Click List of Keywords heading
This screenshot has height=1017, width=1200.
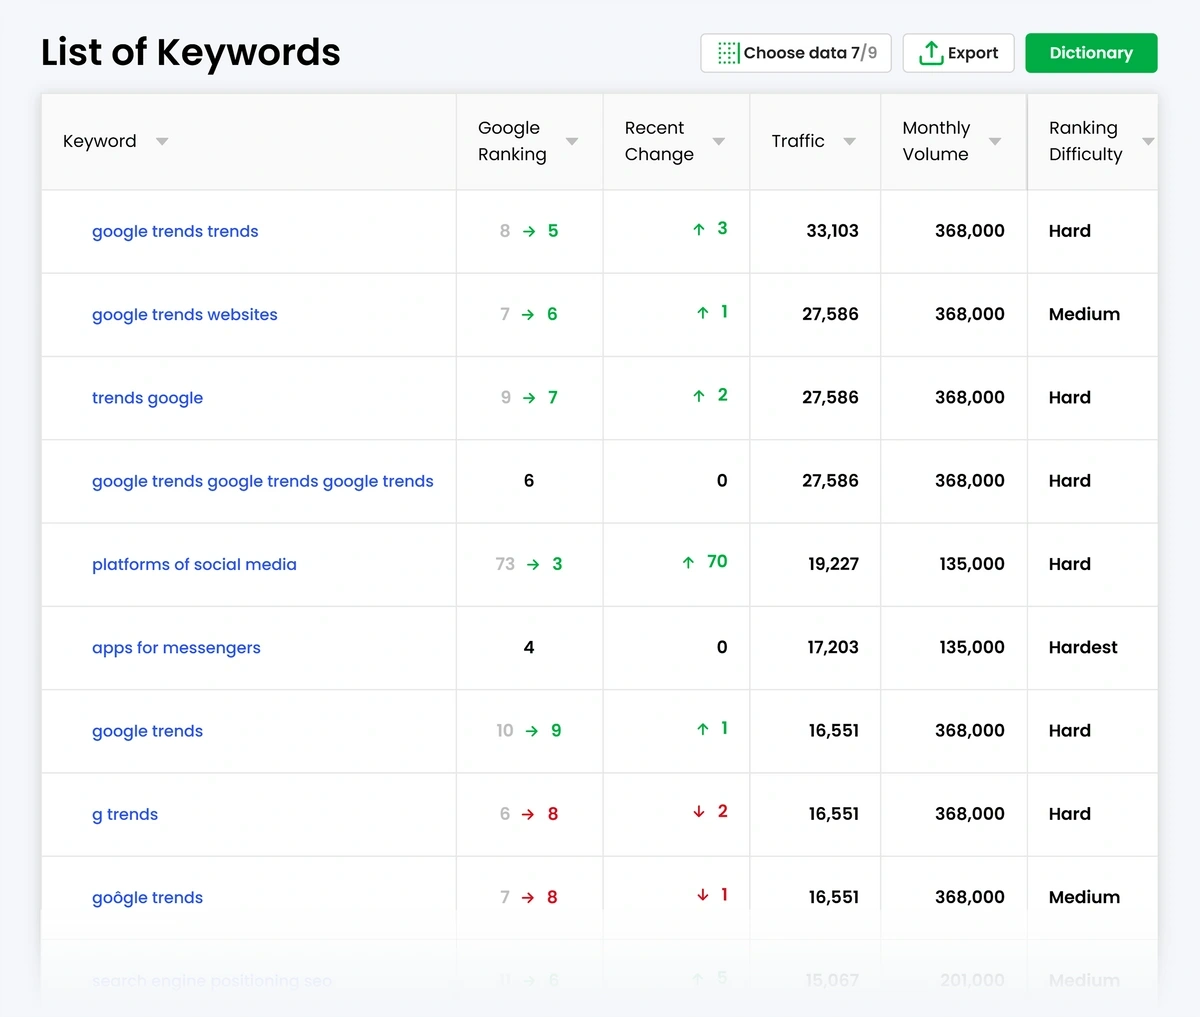click(191, 52)
